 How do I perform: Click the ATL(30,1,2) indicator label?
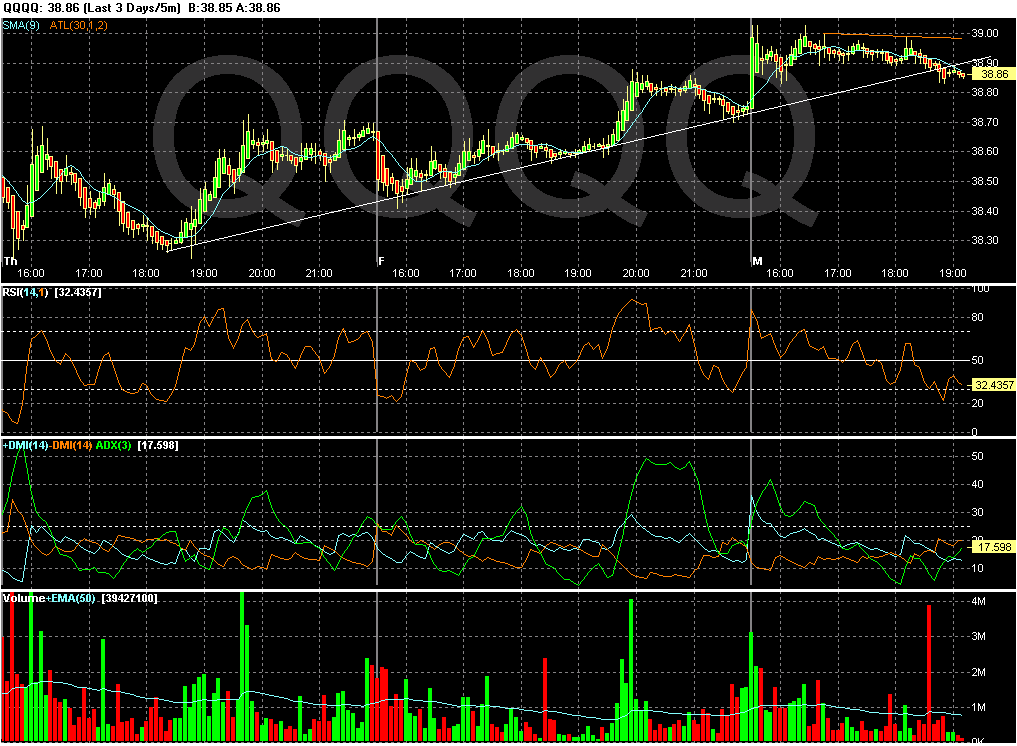[x=78, y=25]
